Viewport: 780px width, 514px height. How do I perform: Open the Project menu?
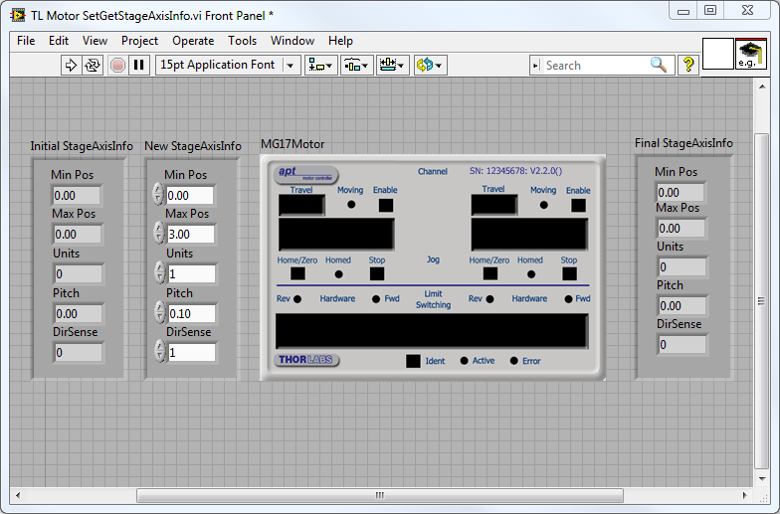[x=139, y=41]
